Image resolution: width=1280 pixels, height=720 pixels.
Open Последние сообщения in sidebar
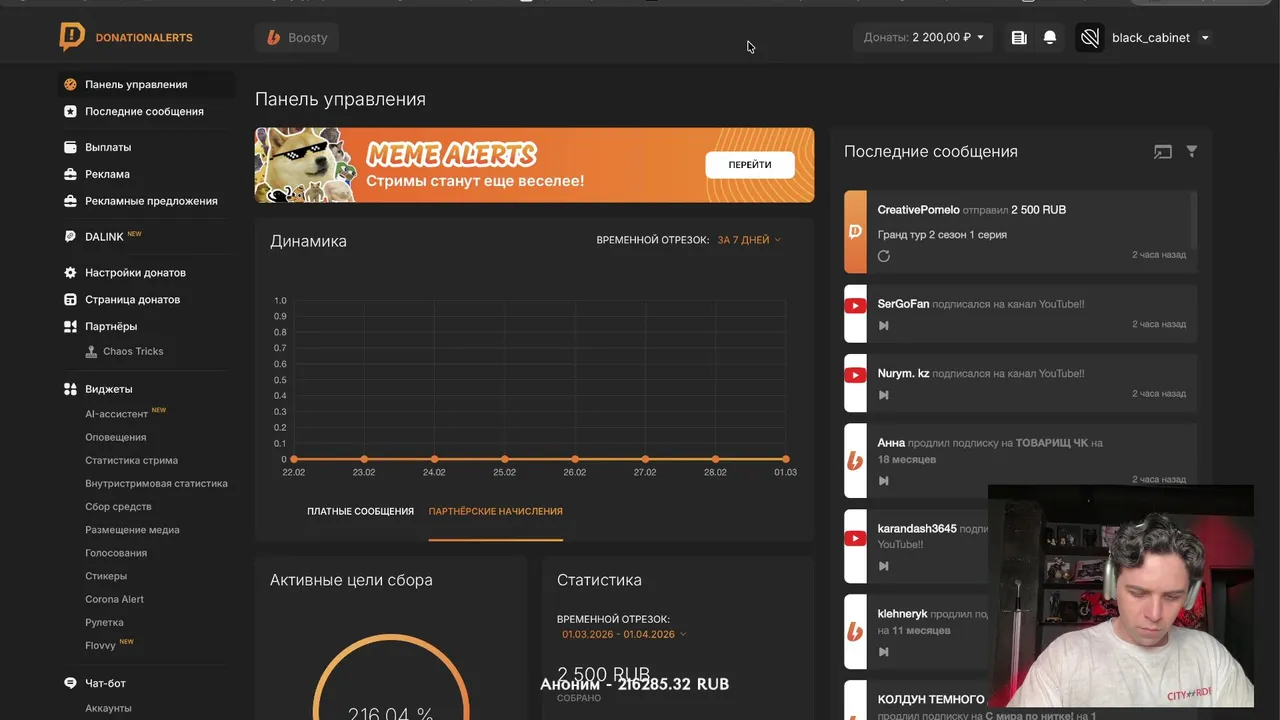pyautogui.click(x=144, y=111)
